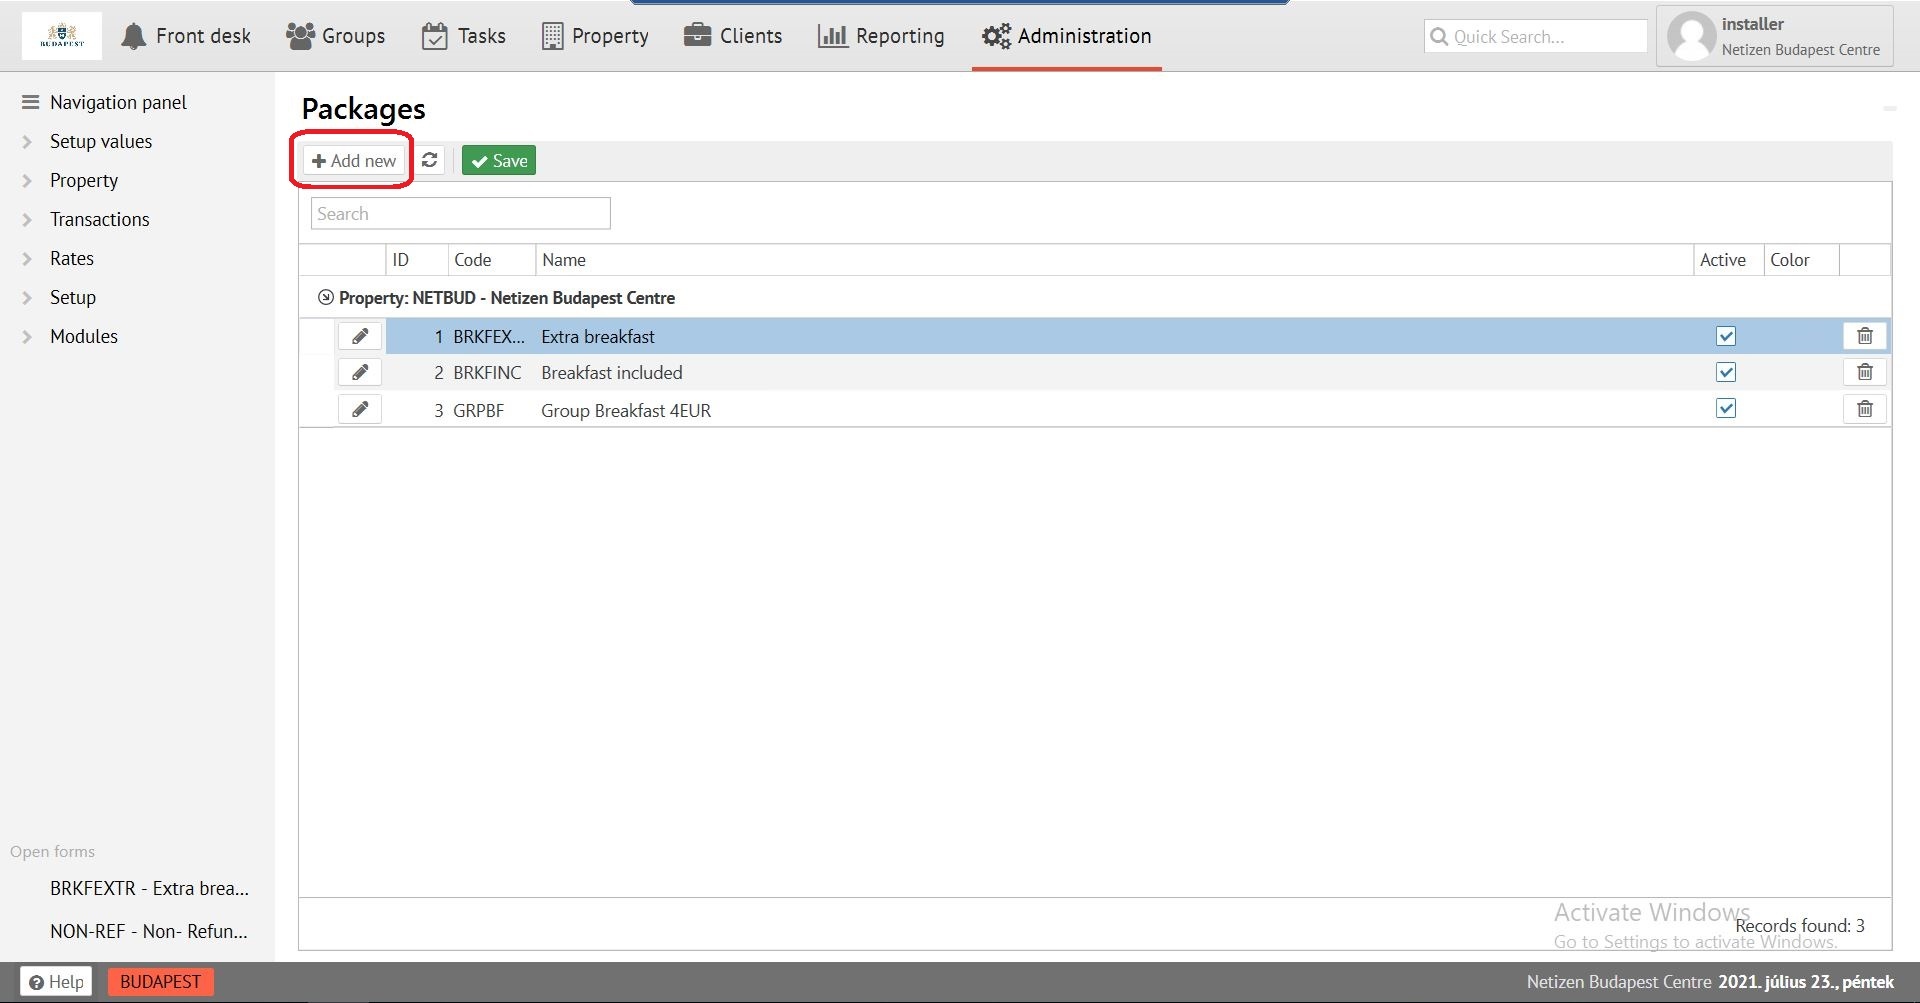Click the Clients briefcase icon
The height and width of the screenshot is (1003, 1920).
click(x=697, y=36)
